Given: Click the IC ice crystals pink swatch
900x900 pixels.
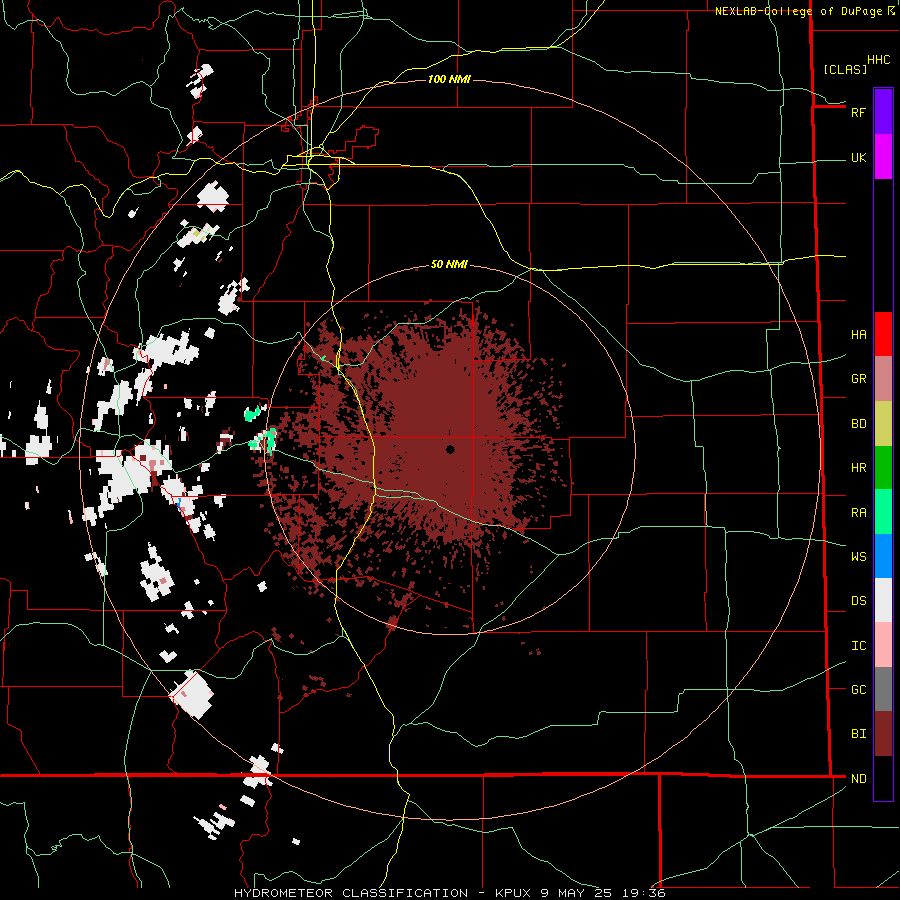Looking at the screenshot, I should click(883, 645).
